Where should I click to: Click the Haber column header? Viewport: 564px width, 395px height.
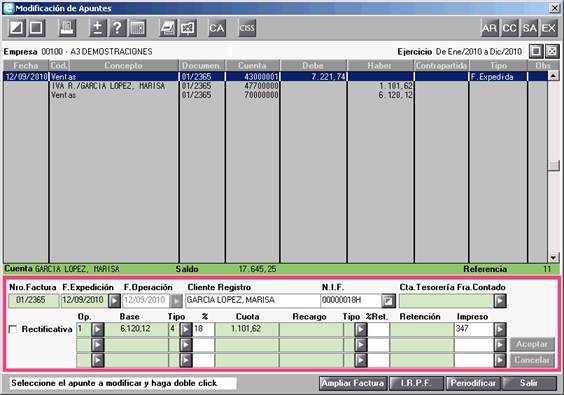(x=380, y=65)
